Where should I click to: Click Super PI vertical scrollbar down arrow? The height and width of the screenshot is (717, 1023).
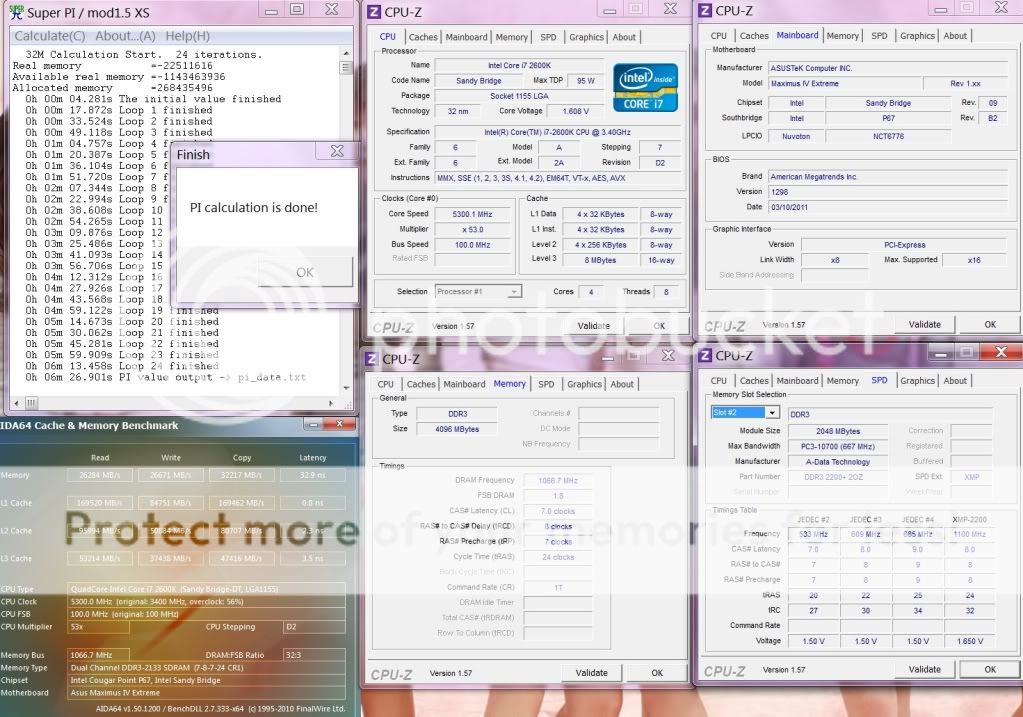[346, 388]
